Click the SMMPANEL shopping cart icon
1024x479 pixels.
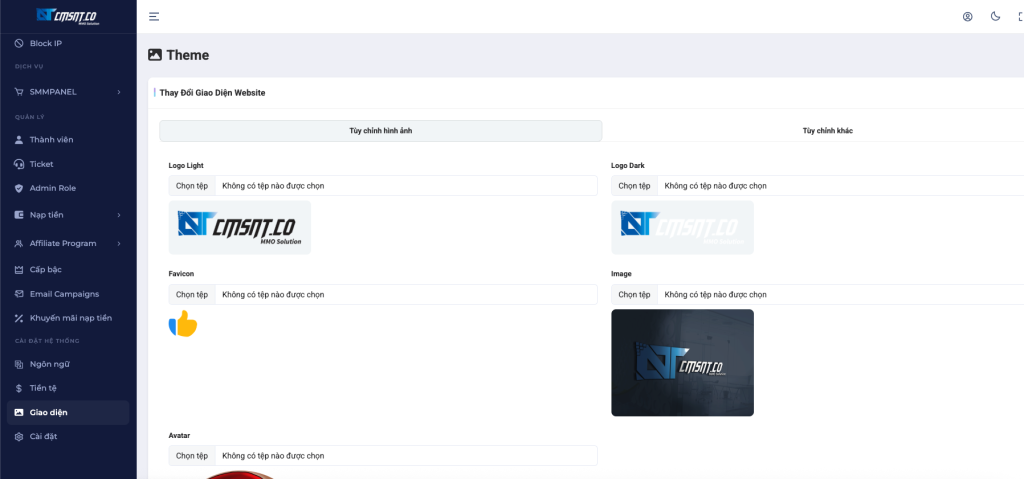click(19, 92)
